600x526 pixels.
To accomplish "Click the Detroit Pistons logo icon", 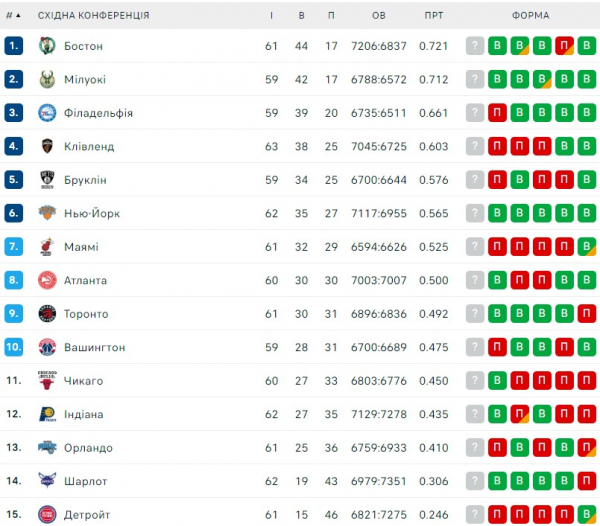I will (45, 515).
